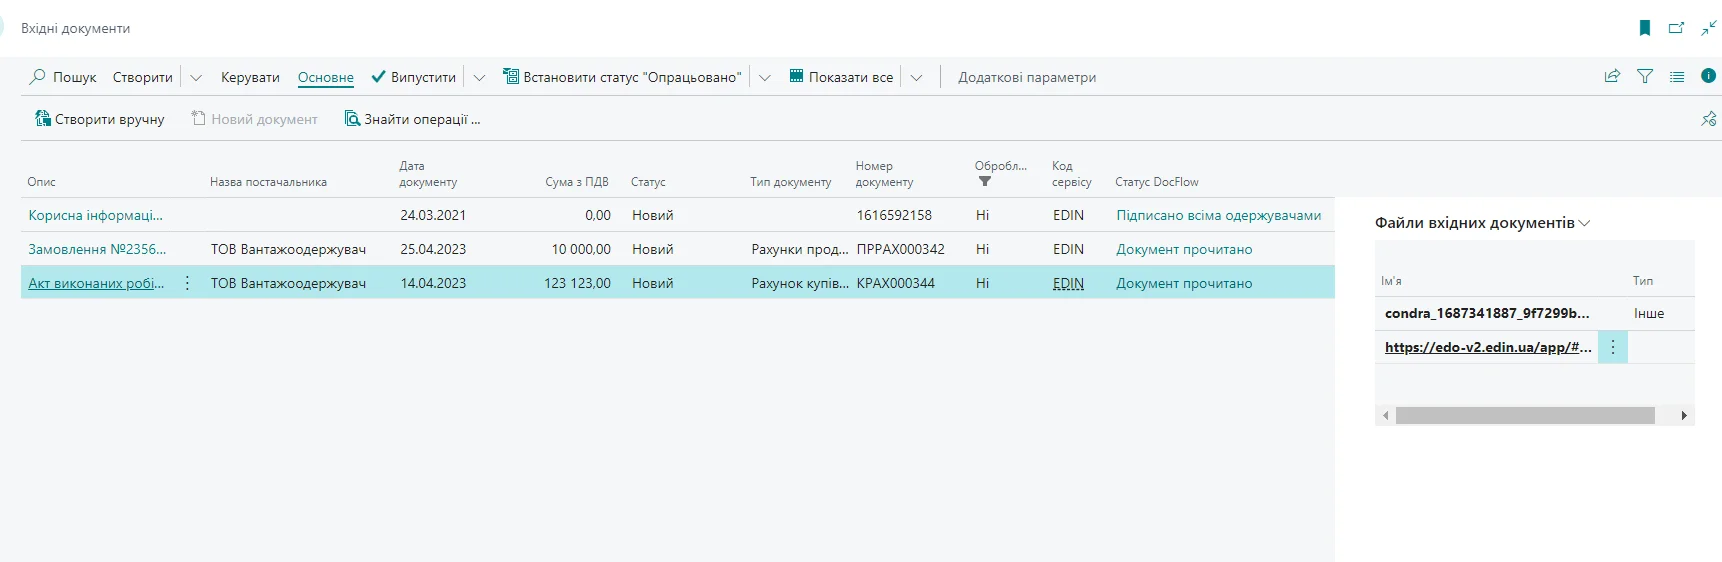Click the pin action bar icon
This screenshot has width=1722, height=562.
pyautogui.click(x=1708, y=119)
